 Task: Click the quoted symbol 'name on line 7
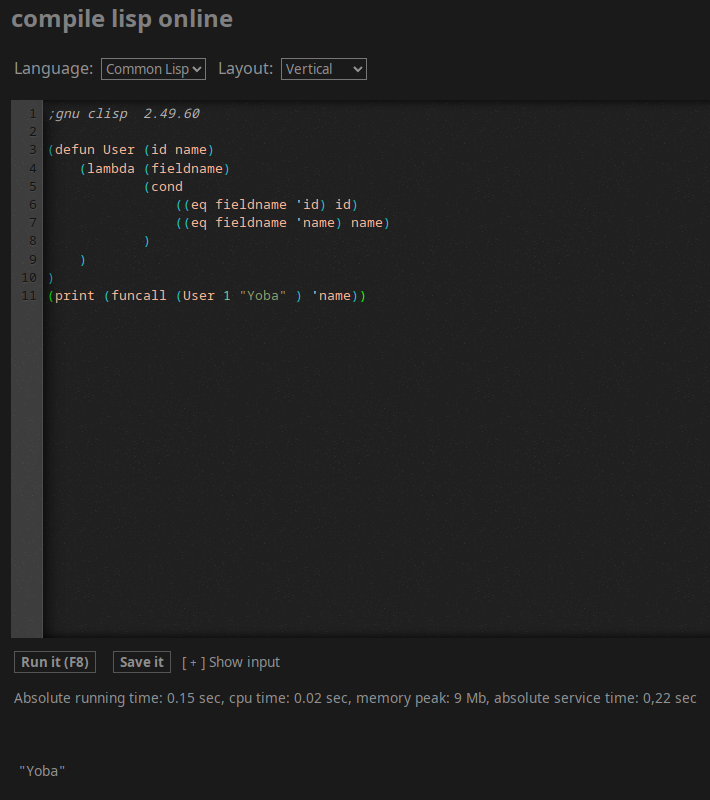pos(315,223)
